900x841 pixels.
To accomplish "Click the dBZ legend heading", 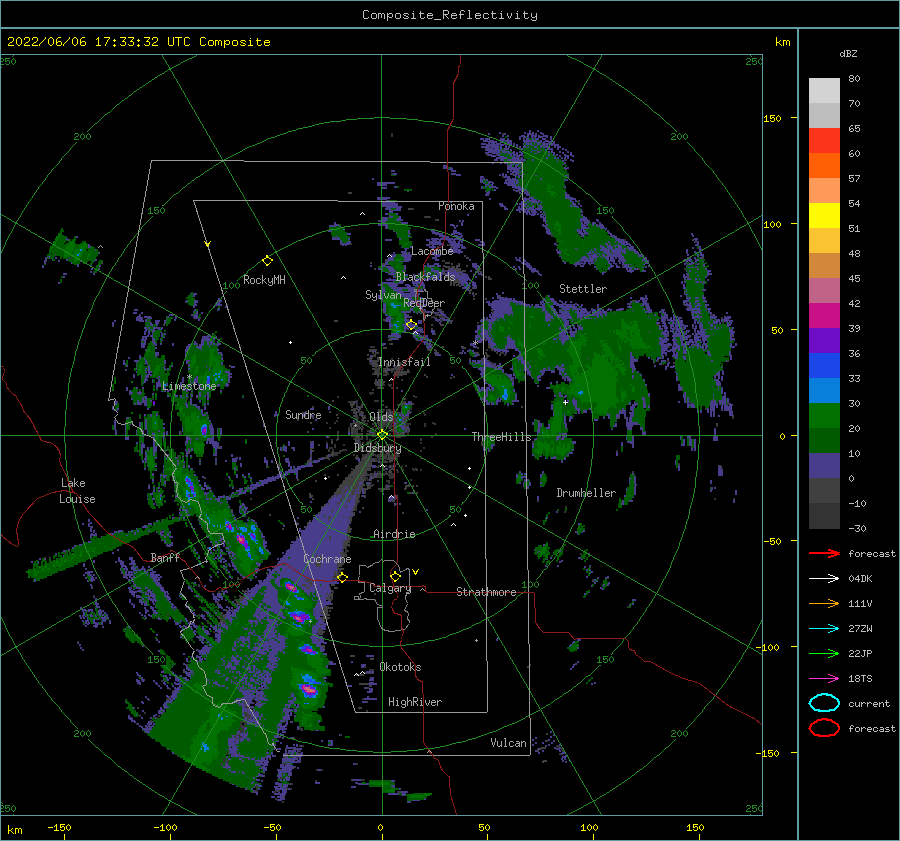I will (848, 54).
